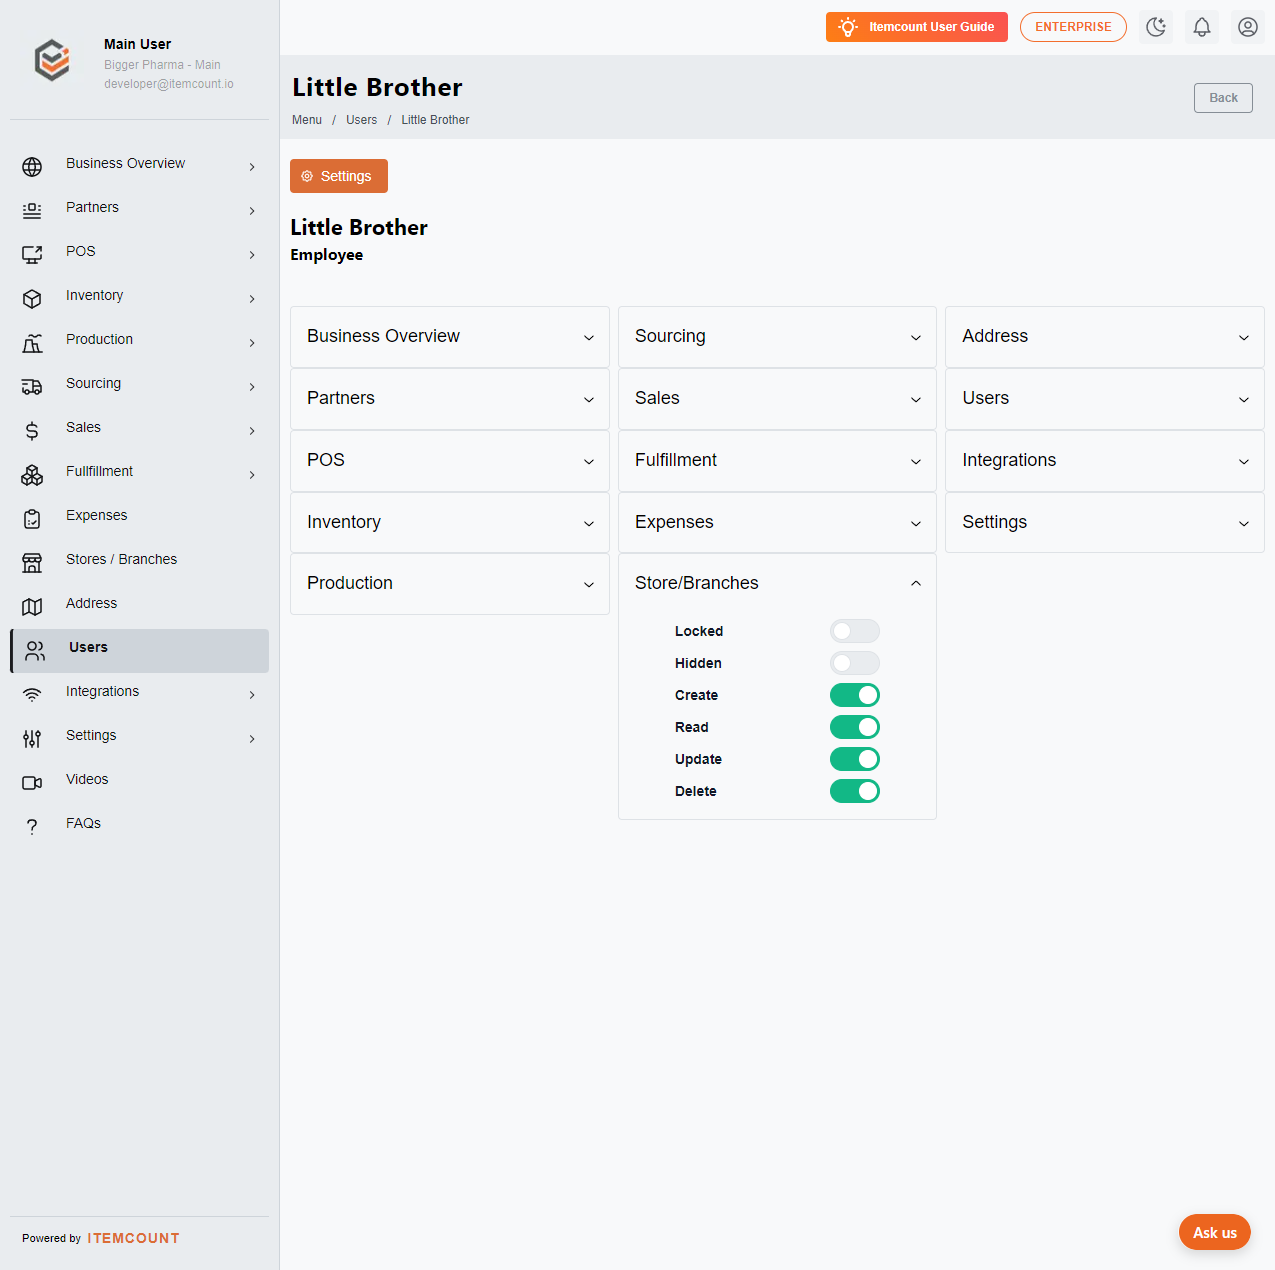1275x1270 pixels.
Task: Click the Settings sliders icon in sidebar
Action: coord(32,739)
